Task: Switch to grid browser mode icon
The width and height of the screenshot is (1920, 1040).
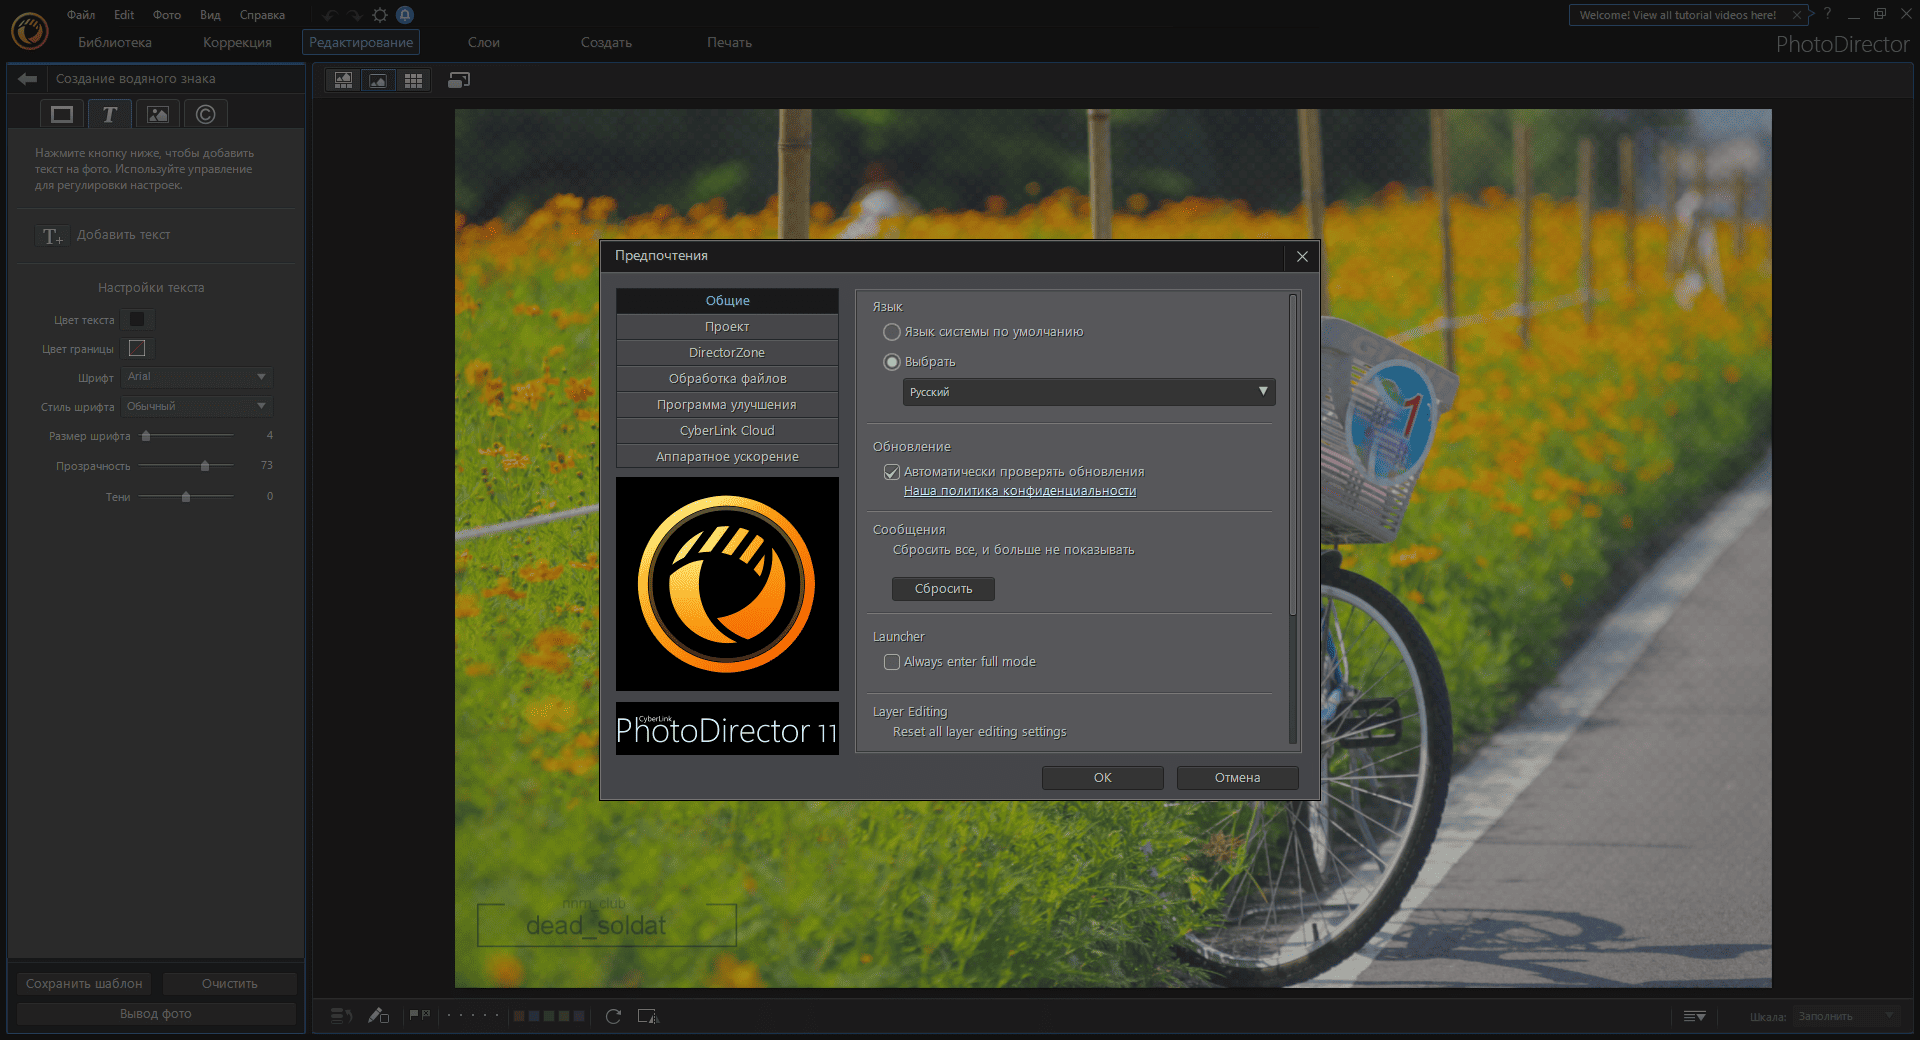Action: (x=413, y=80)
